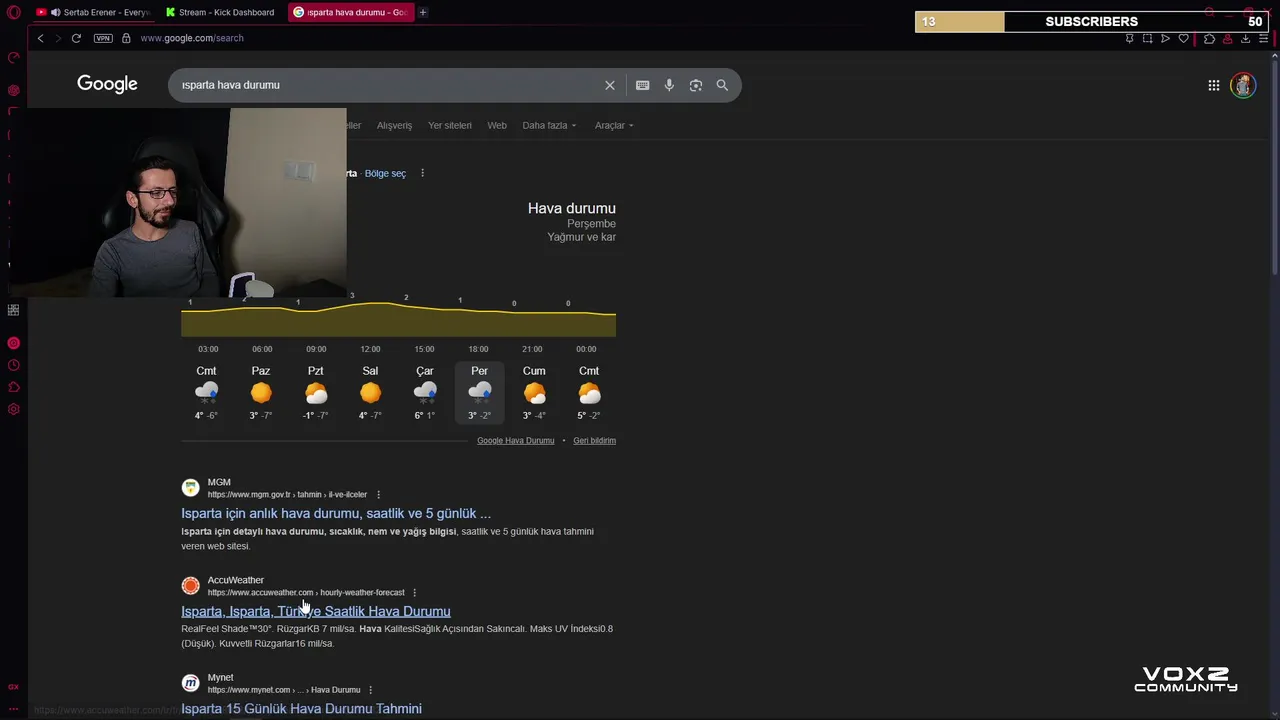
Task: Select the Çar forecast day
Action: [425, 392]
